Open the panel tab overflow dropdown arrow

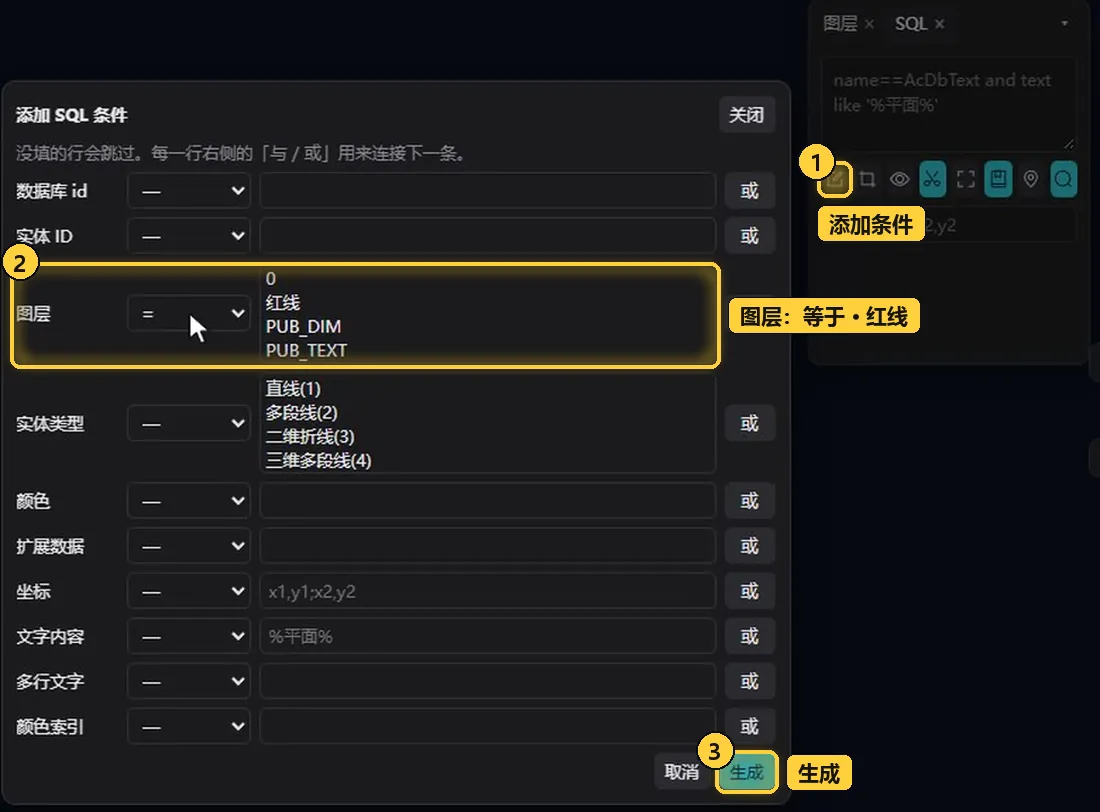(1064, 24)
